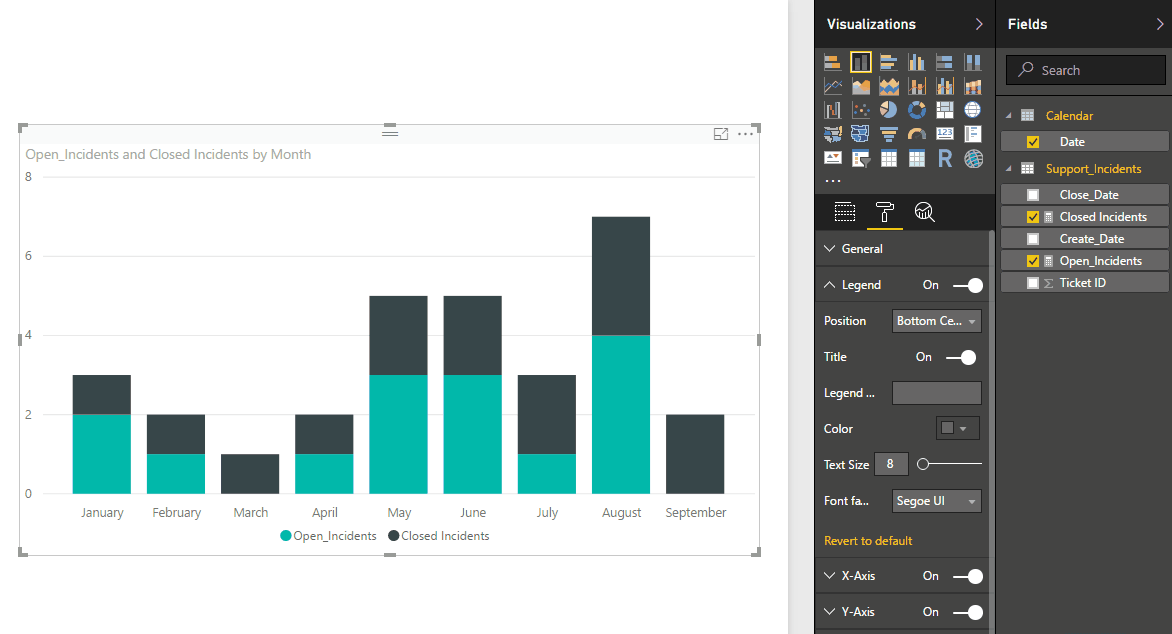The height and width of the screenshot is (634, 1172).
Task: Select the filled map visualization
Action: tap(832, 135)
